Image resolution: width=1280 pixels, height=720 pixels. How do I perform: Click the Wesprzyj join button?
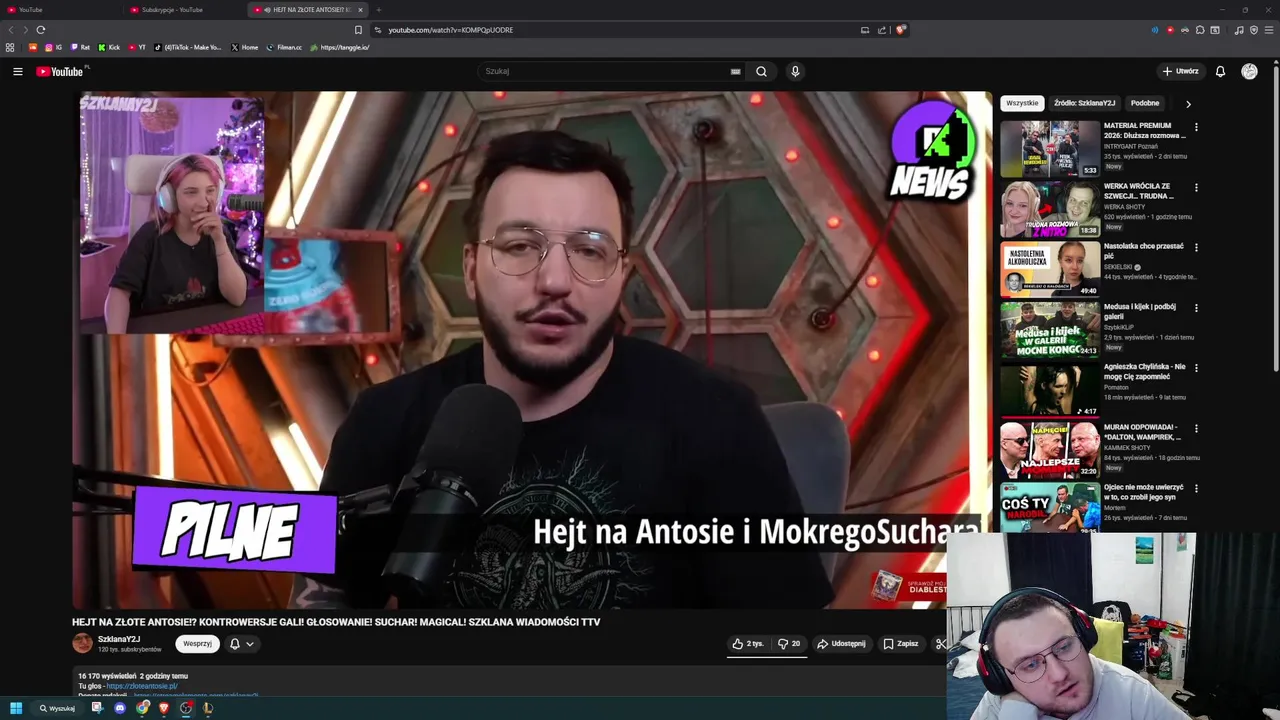pos(197,644)
